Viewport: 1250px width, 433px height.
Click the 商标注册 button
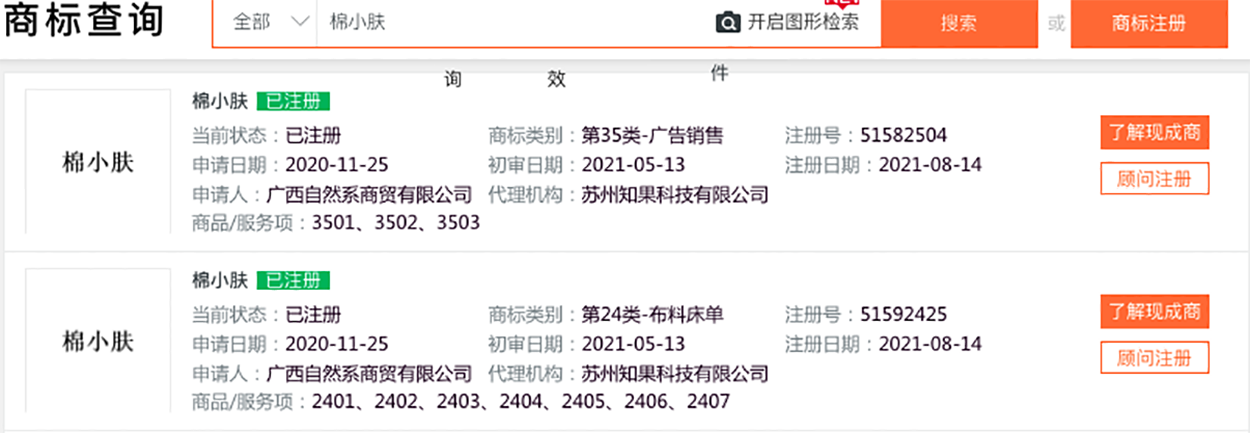pos(1149,24)
